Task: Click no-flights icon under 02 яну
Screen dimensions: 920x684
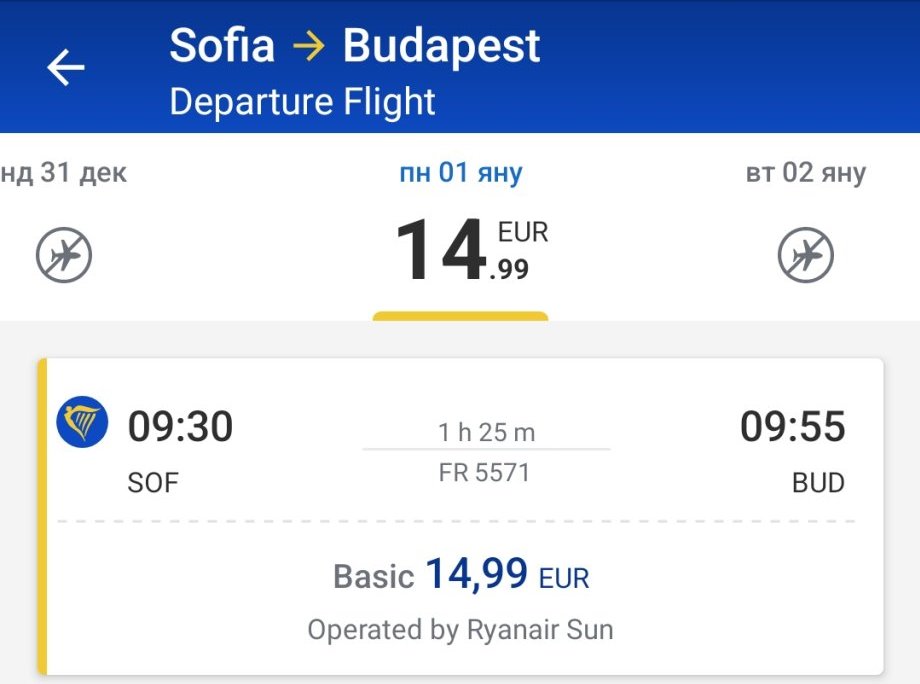Action: [805, 256]
